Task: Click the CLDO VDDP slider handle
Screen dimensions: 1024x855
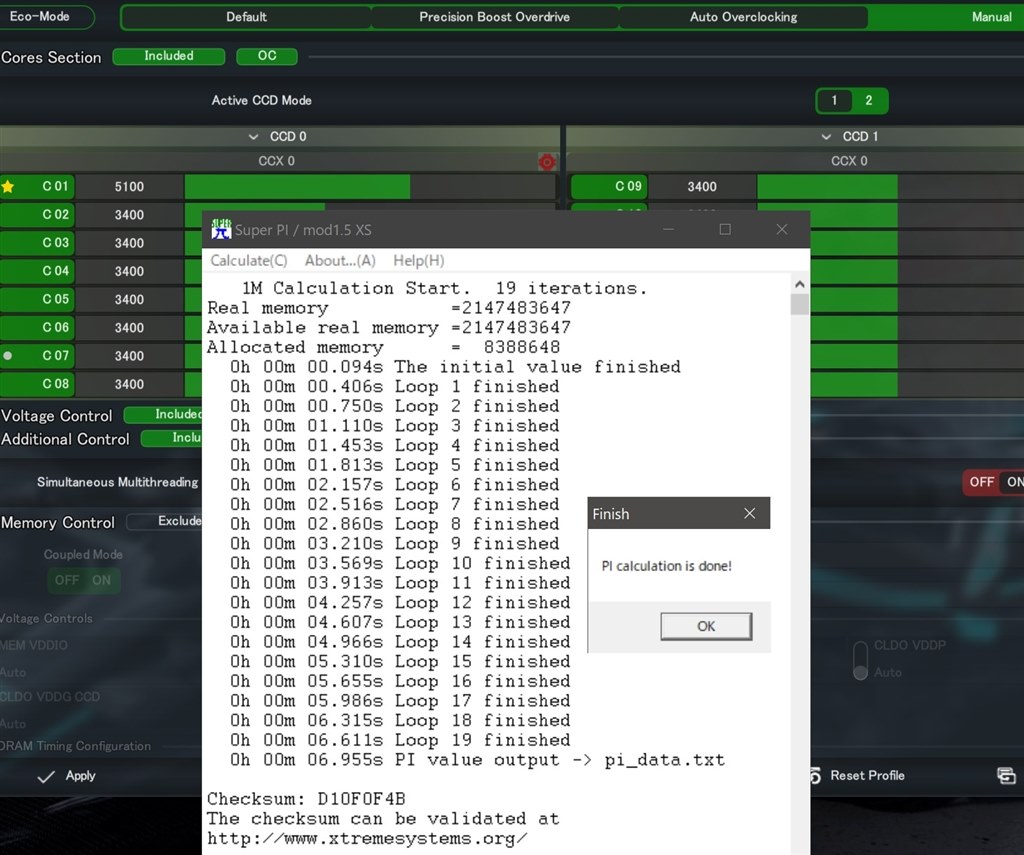Action: (861, 671)
